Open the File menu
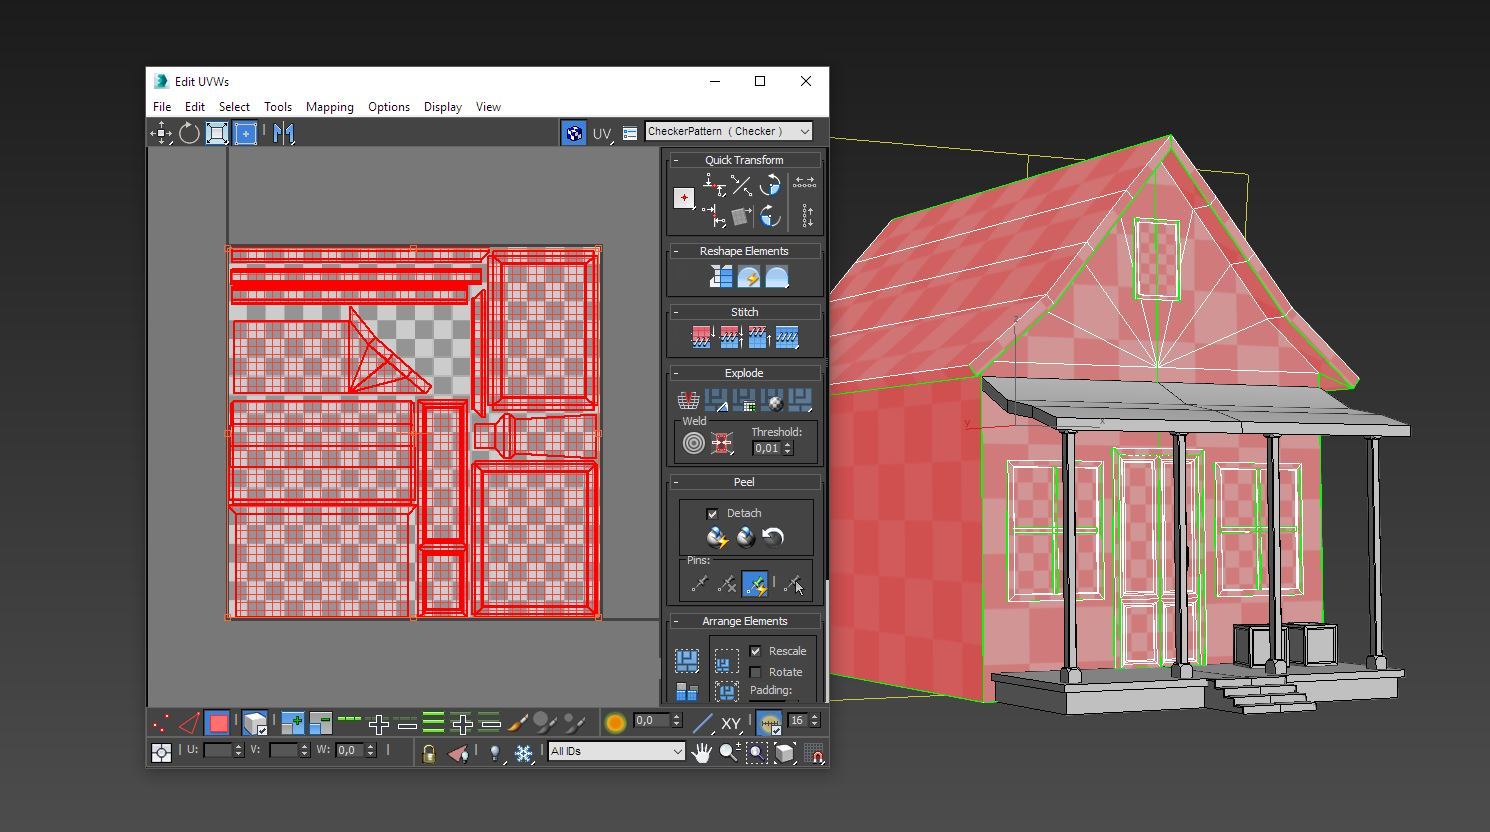 pyautogui.click(x=162, y=107)
